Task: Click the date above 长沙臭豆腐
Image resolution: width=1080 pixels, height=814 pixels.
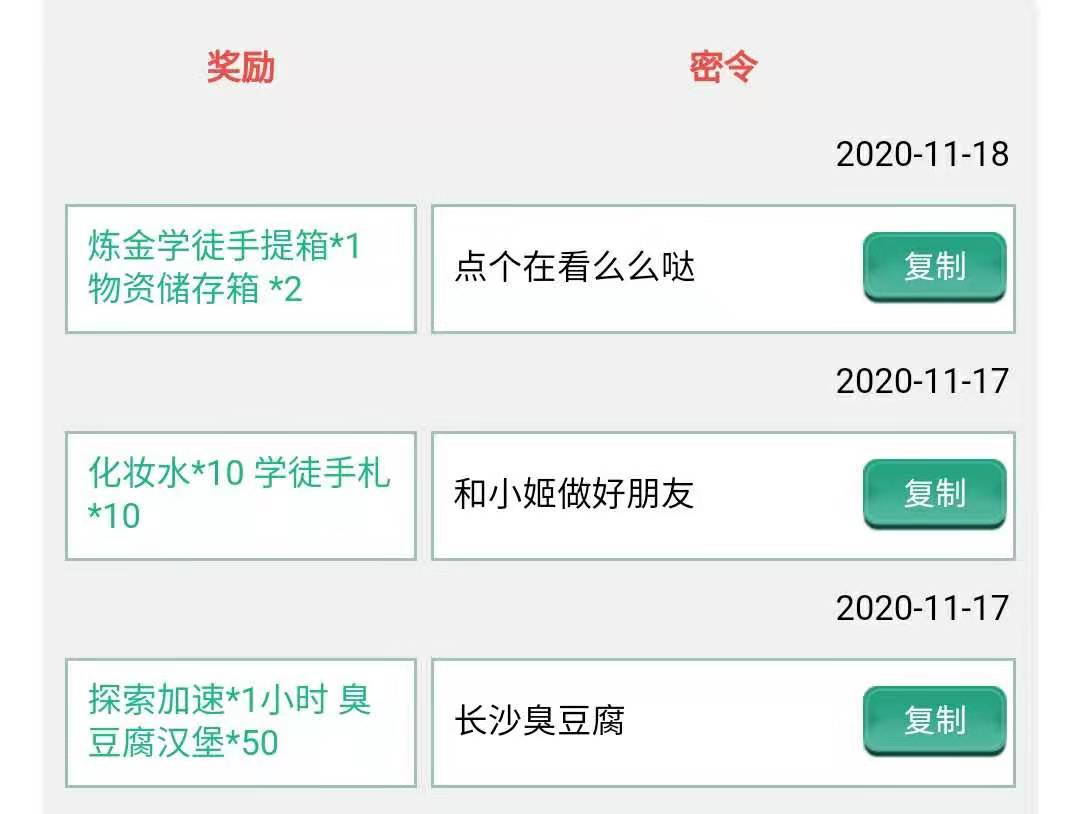Action: tap(922, 608)
